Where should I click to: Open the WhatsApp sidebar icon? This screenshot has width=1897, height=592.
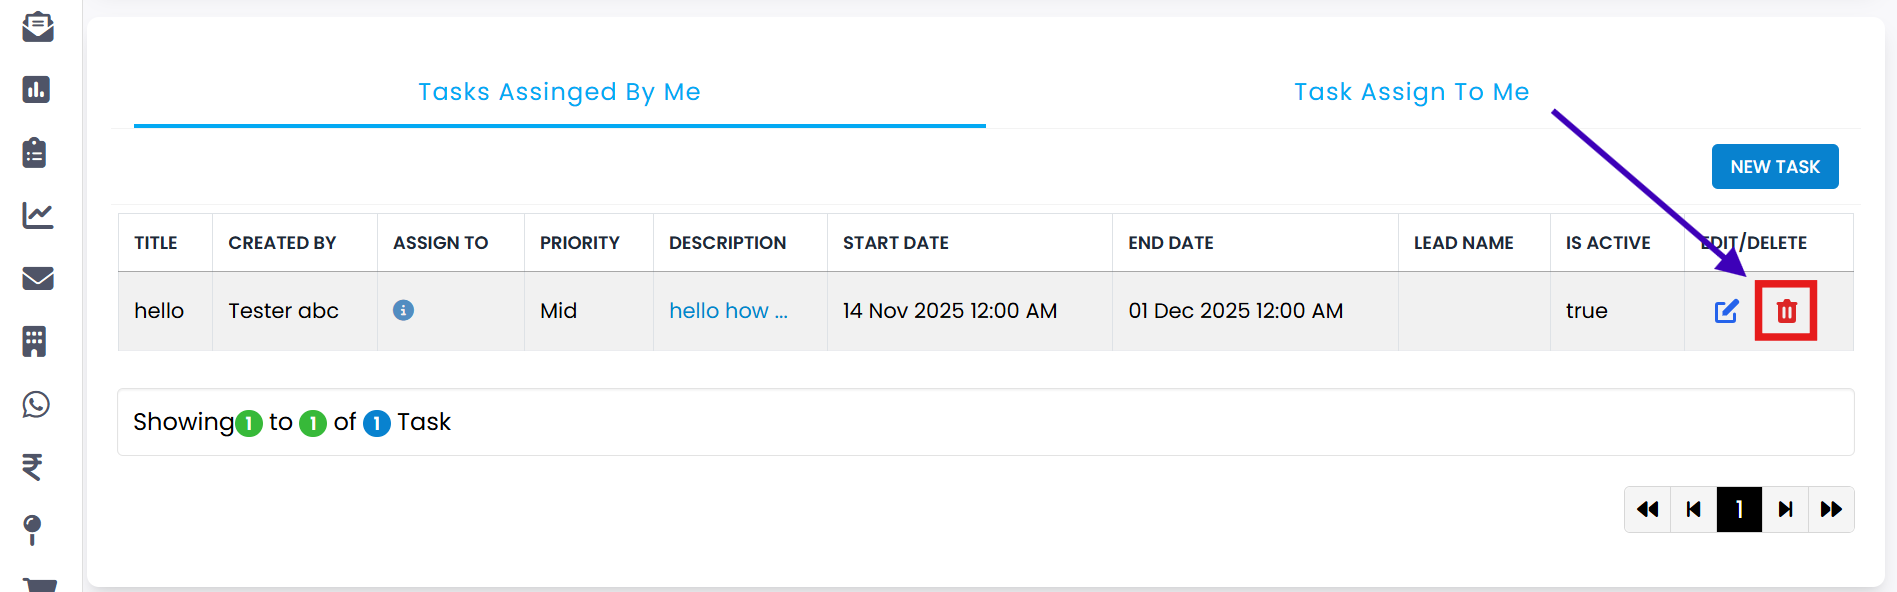pos(37,404)
